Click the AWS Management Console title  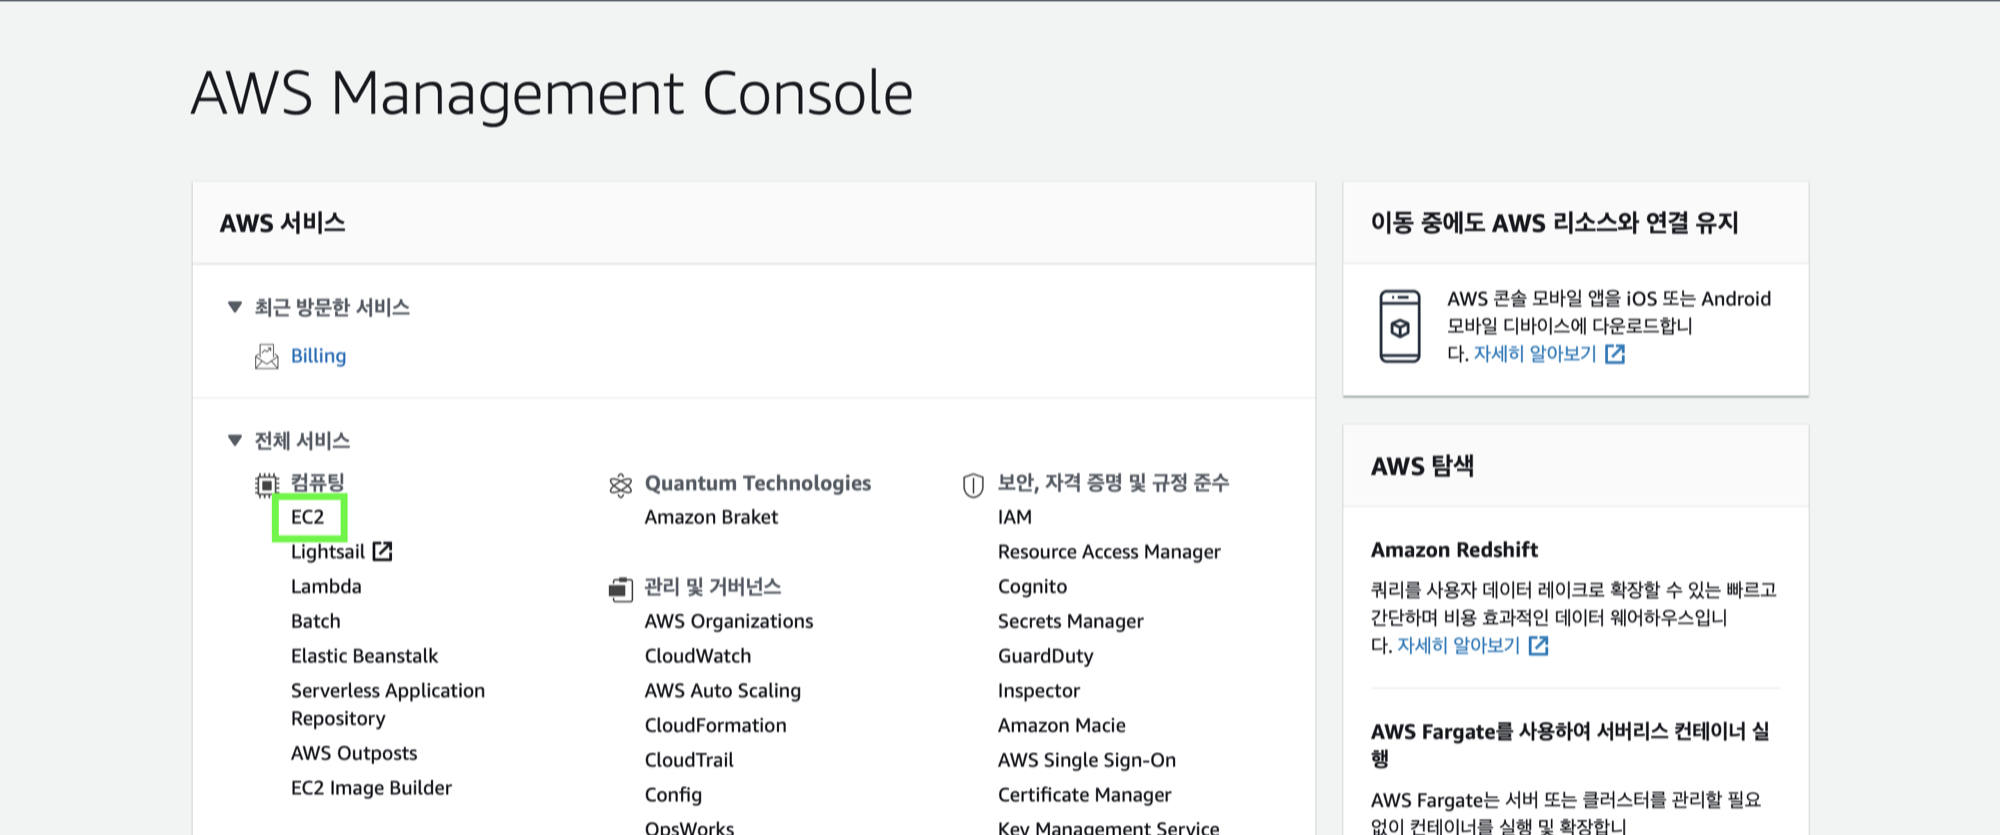[552, 93]
